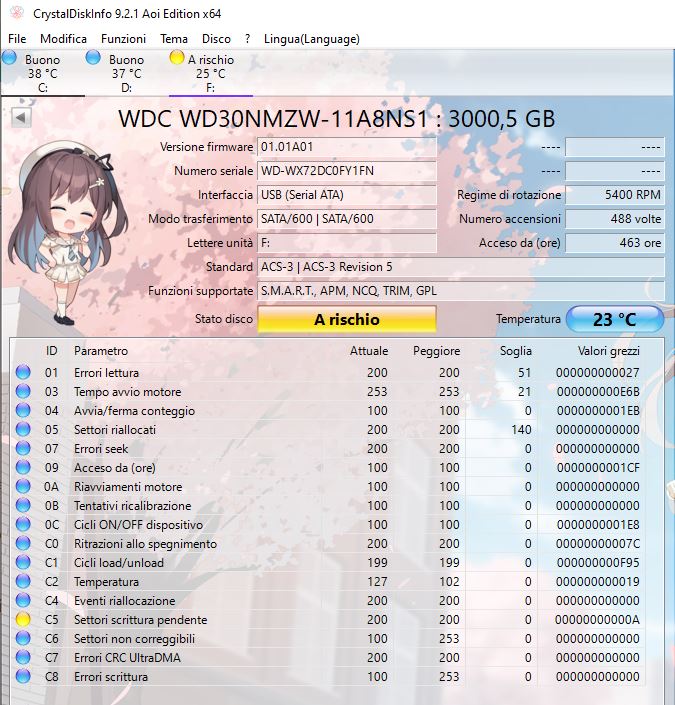Screen dimensions: 675x705
Task: Select the Settori riallocati row text
Action: tap(115, 430)
